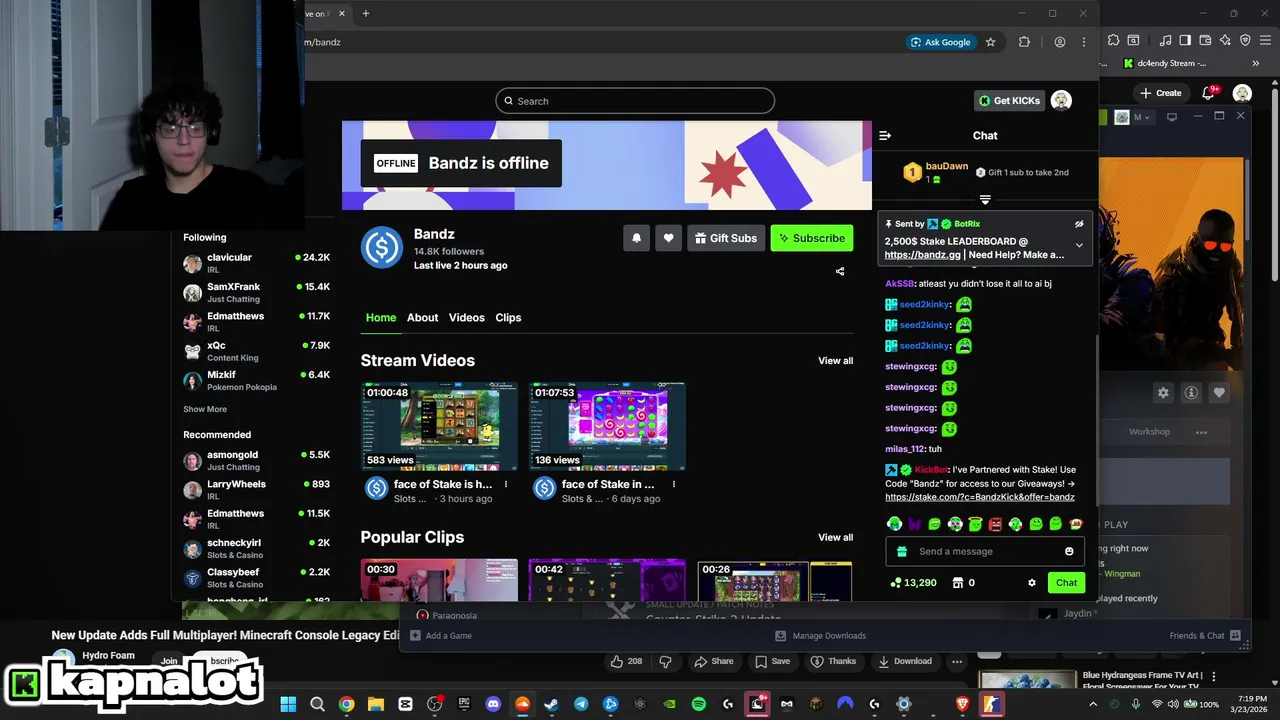Open asmongold channel in Recommended
This screenshot has height=720, width=1280.
tap(256, 461)
